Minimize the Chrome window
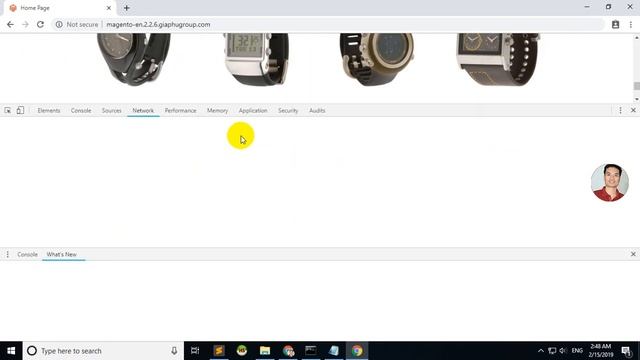640x360 pixels. pos(587,7)
